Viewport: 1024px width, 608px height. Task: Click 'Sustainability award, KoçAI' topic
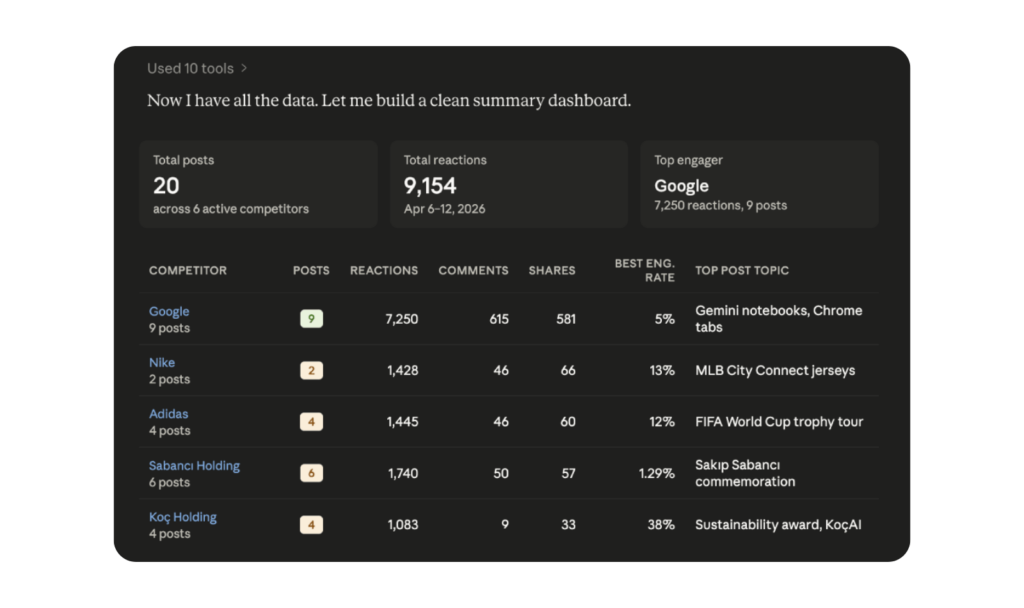[778, 525]
